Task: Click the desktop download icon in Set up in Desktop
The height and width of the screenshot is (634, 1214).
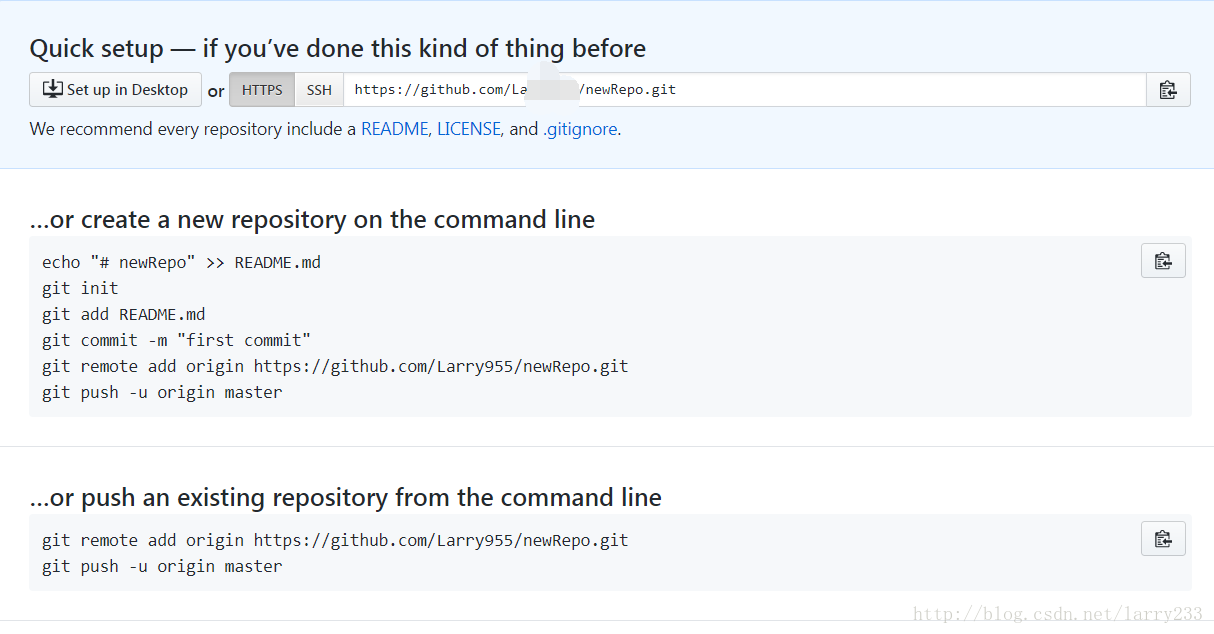Action: 53,89
